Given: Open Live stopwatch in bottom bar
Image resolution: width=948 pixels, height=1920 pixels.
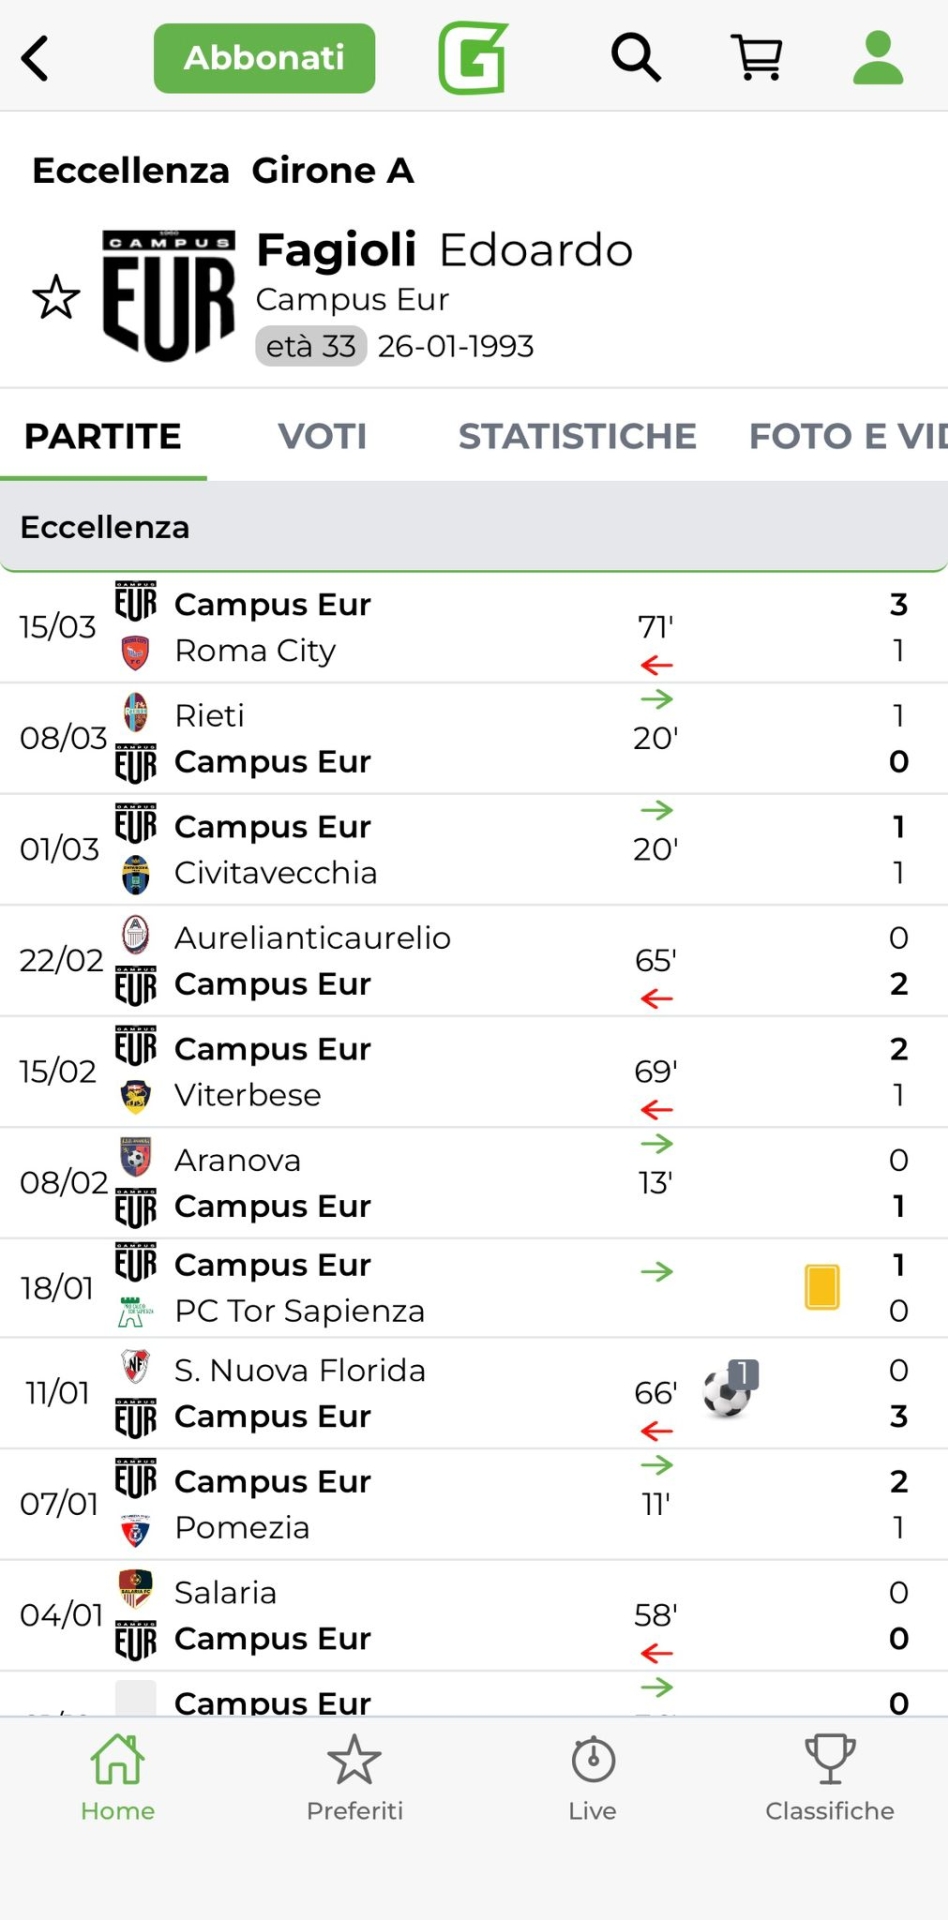Looking at the screenshot, I should pyautogui.click(x=592, y=1778).
